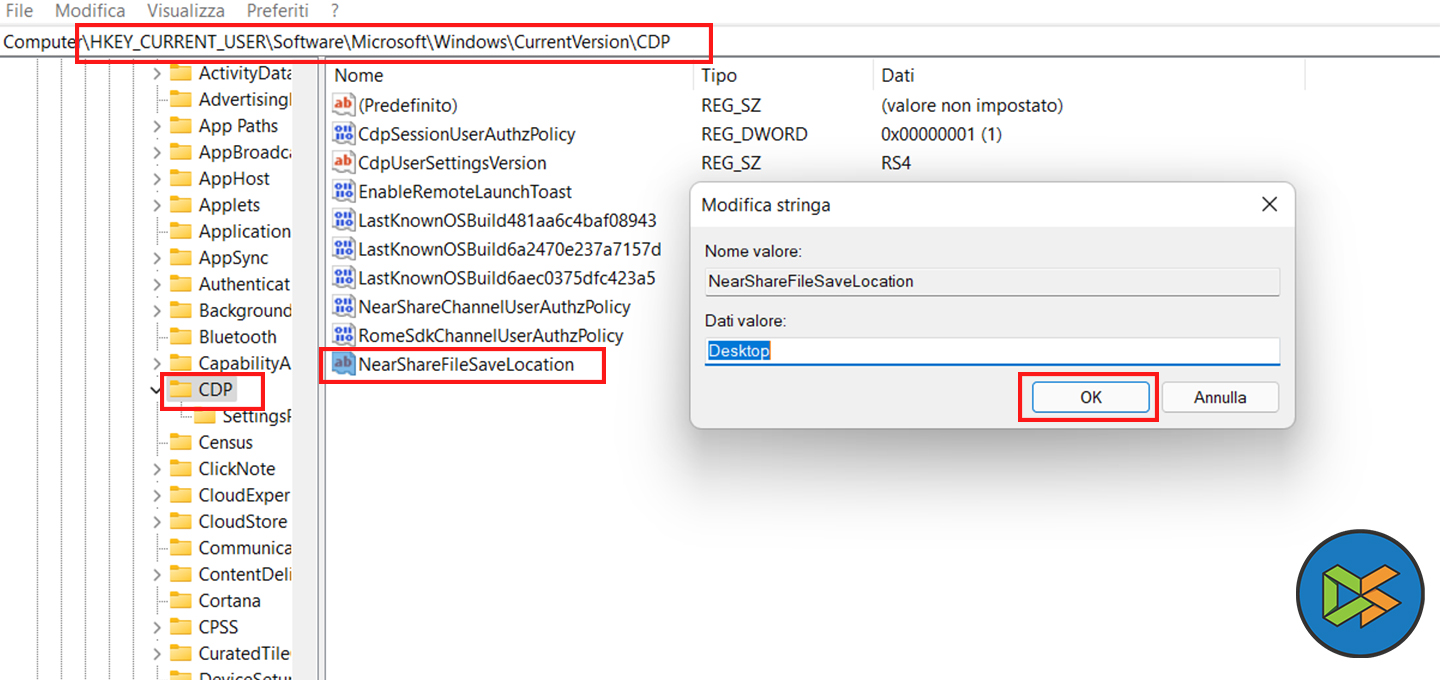Open the Modifica menu
The image size is (1440, 680).
(x=90, y=11)
